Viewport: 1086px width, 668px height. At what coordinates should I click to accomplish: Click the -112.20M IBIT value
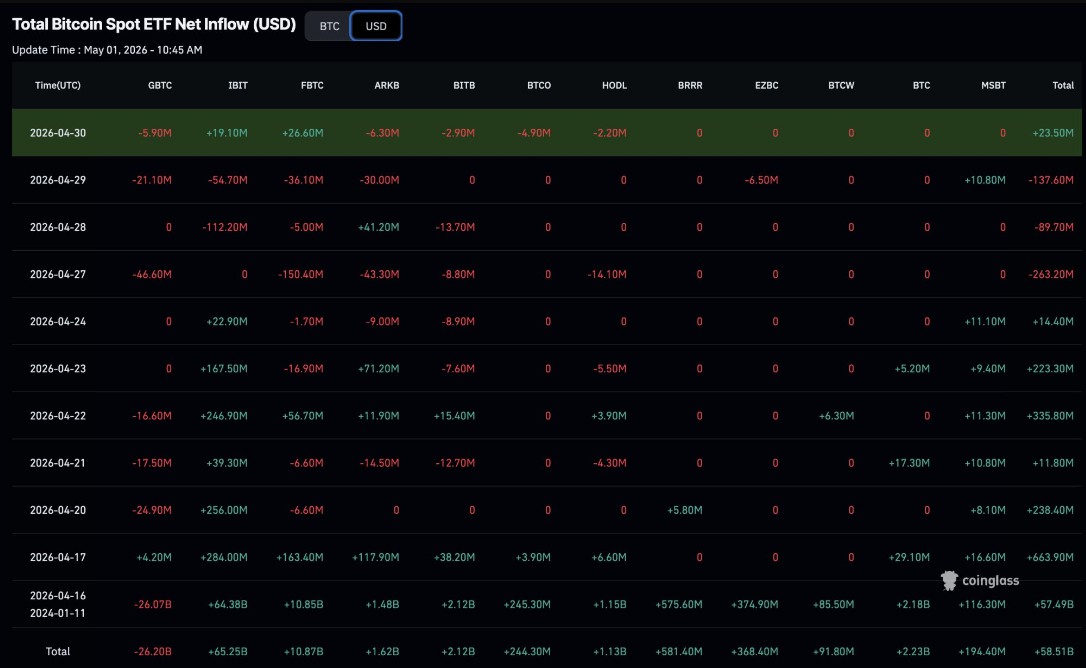225,227
